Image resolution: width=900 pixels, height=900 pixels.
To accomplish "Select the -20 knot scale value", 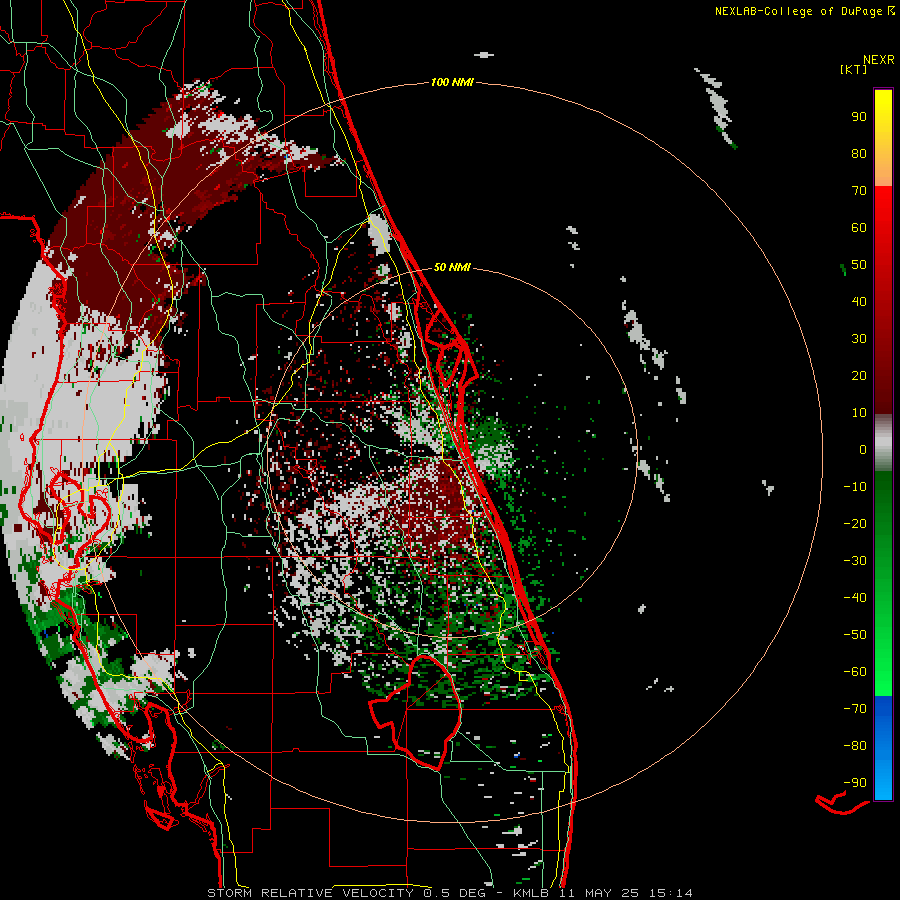I will point(855,523).
